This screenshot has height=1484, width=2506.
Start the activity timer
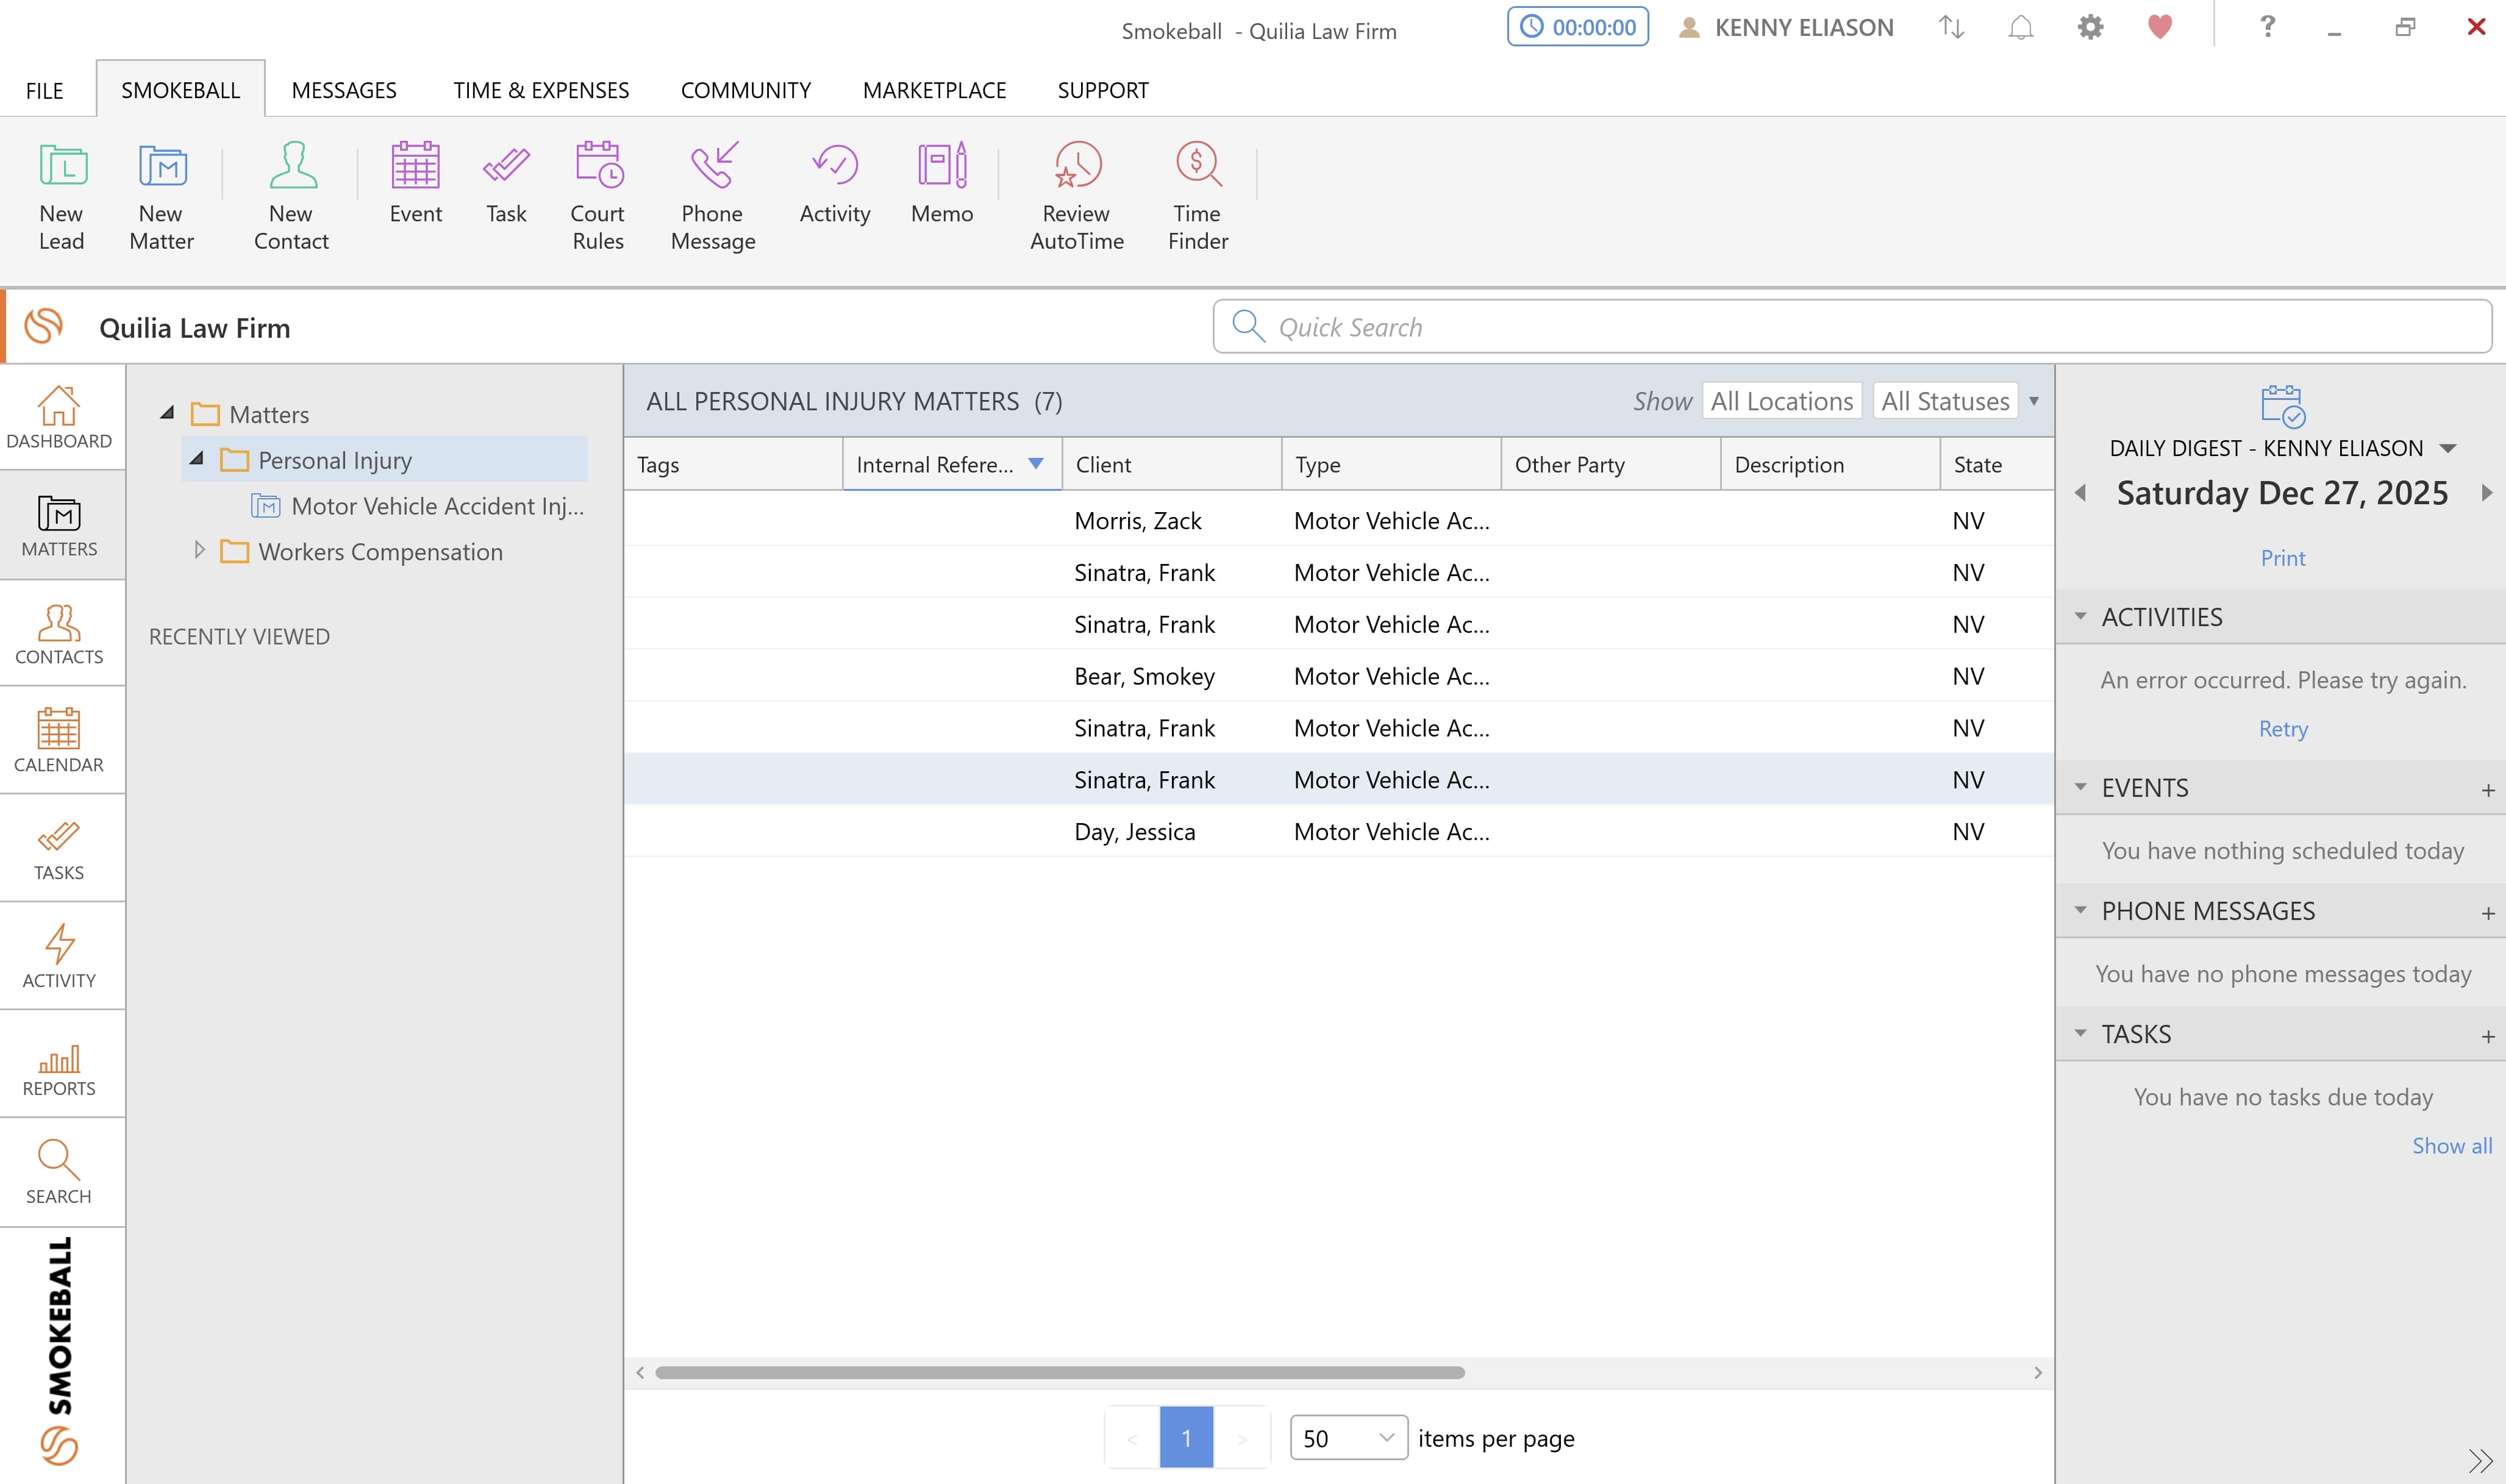1577,26
